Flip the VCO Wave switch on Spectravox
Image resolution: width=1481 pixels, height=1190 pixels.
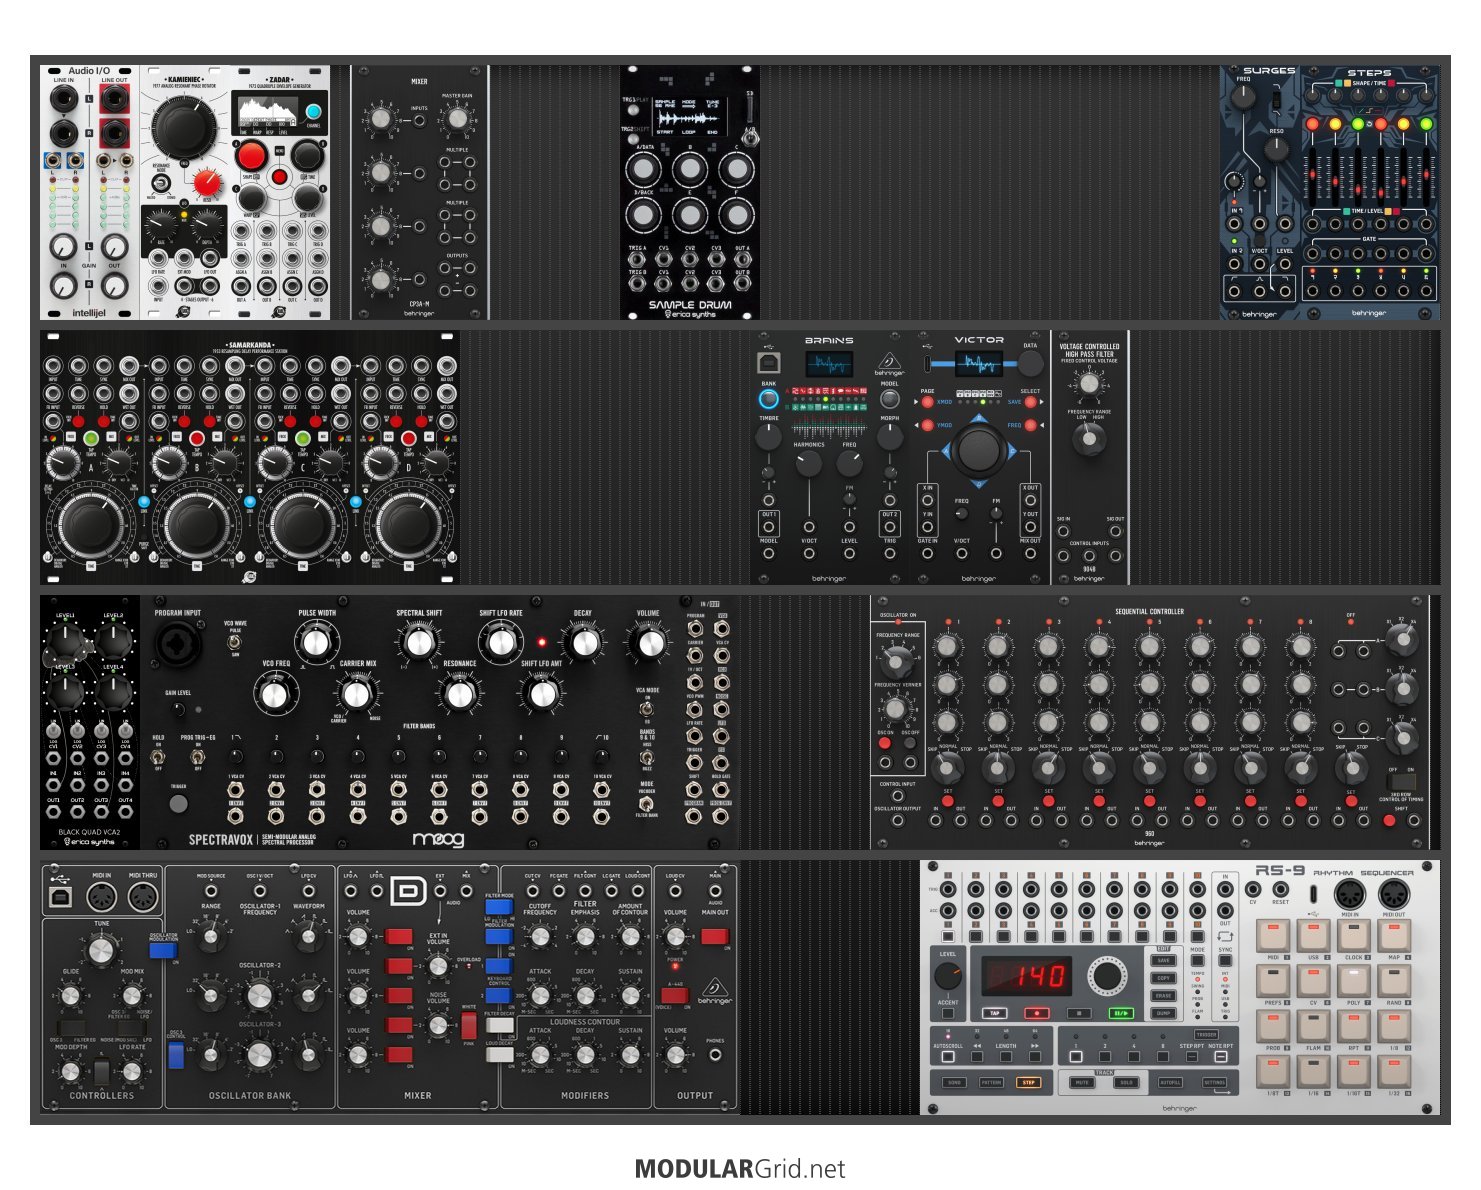point(236,642)
